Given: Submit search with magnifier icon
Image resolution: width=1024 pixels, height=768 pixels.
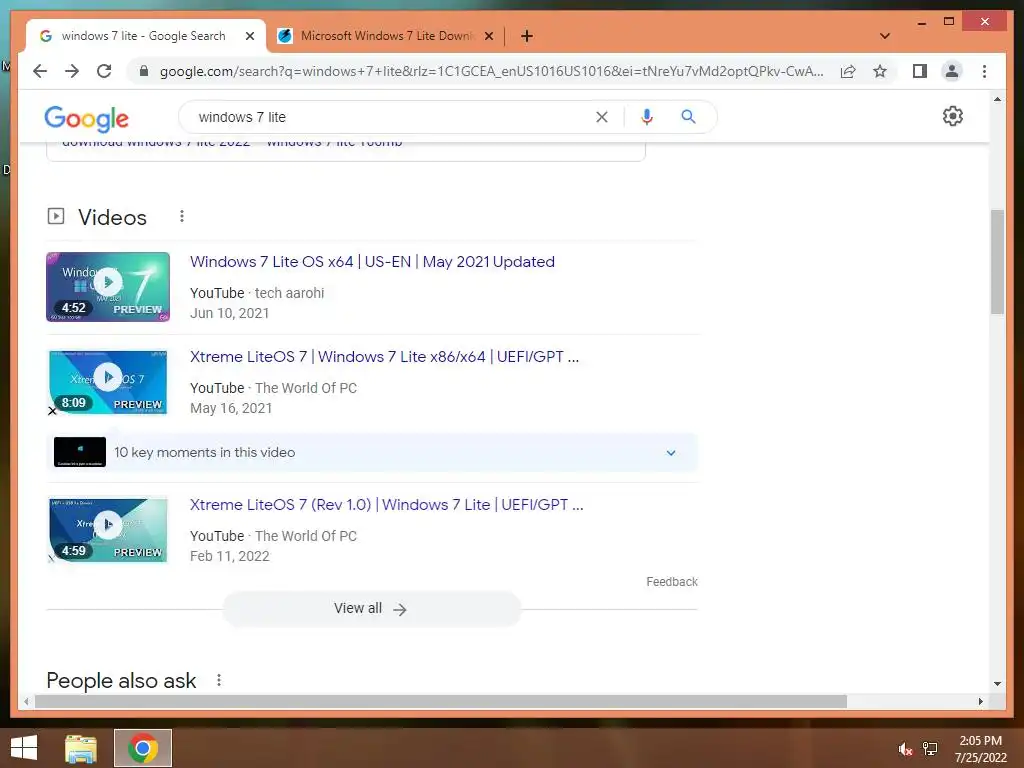Looking at the screenshot, I should [688, 117].
